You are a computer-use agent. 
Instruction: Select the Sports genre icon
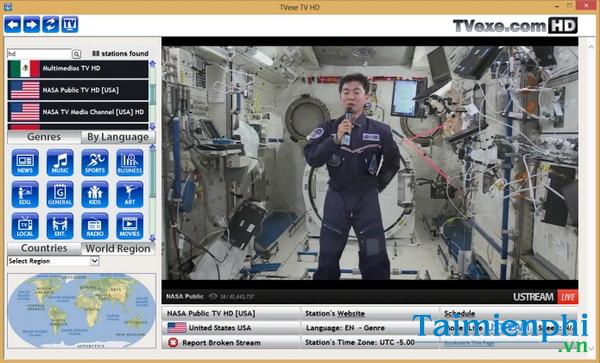tap(95, 163)
